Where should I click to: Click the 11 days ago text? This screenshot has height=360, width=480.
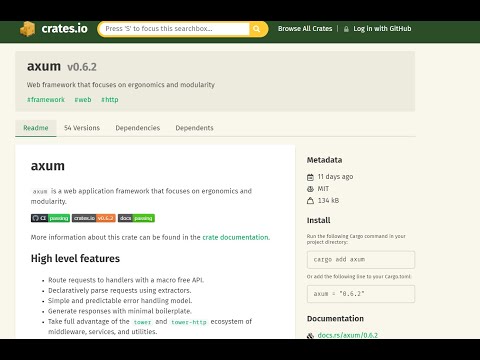click(335, 177)
